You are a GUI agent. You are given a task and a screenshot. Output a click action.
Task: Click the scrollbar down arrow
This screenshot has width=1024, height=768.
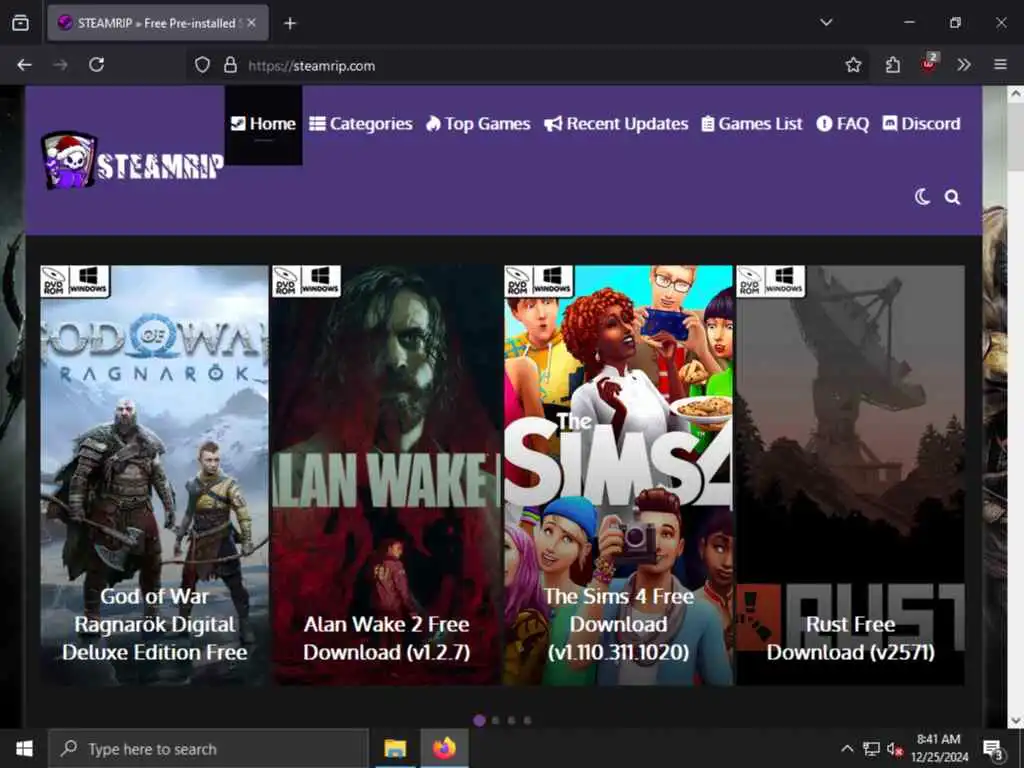[x=1016, y=720]
